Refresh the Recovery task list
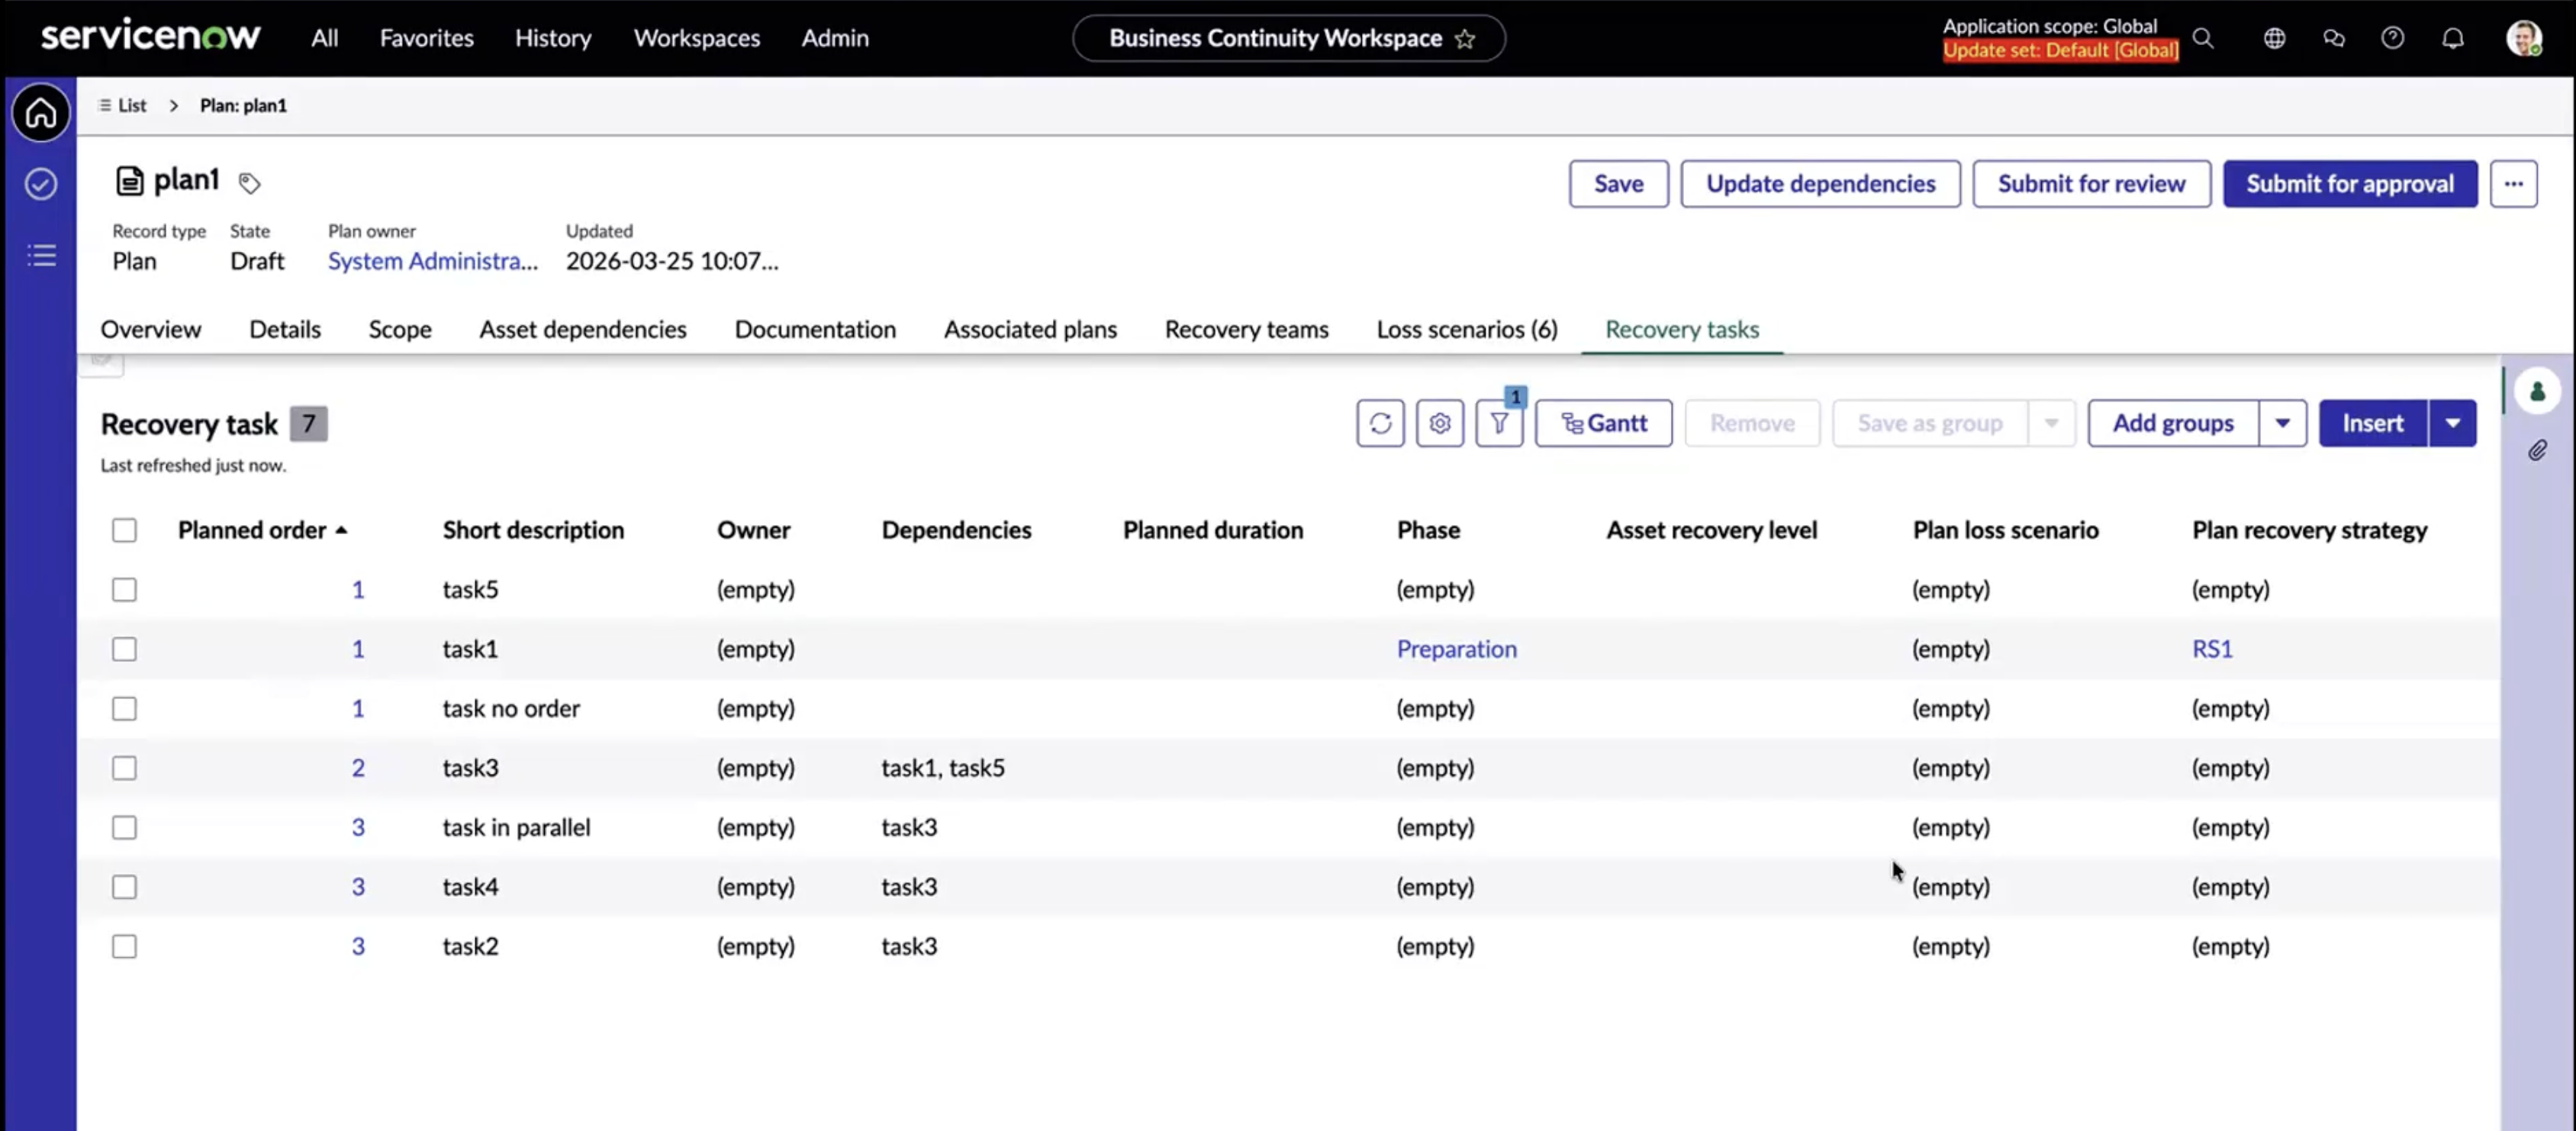 point(1380,423)
